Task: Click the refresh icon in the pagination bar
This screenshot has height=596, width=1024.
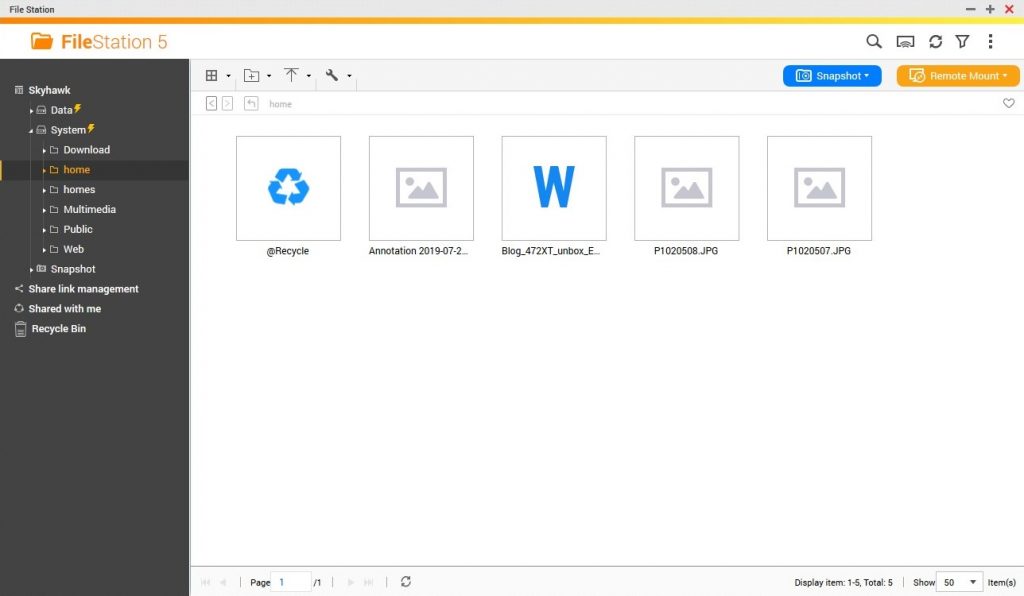Action: point(406,582)
